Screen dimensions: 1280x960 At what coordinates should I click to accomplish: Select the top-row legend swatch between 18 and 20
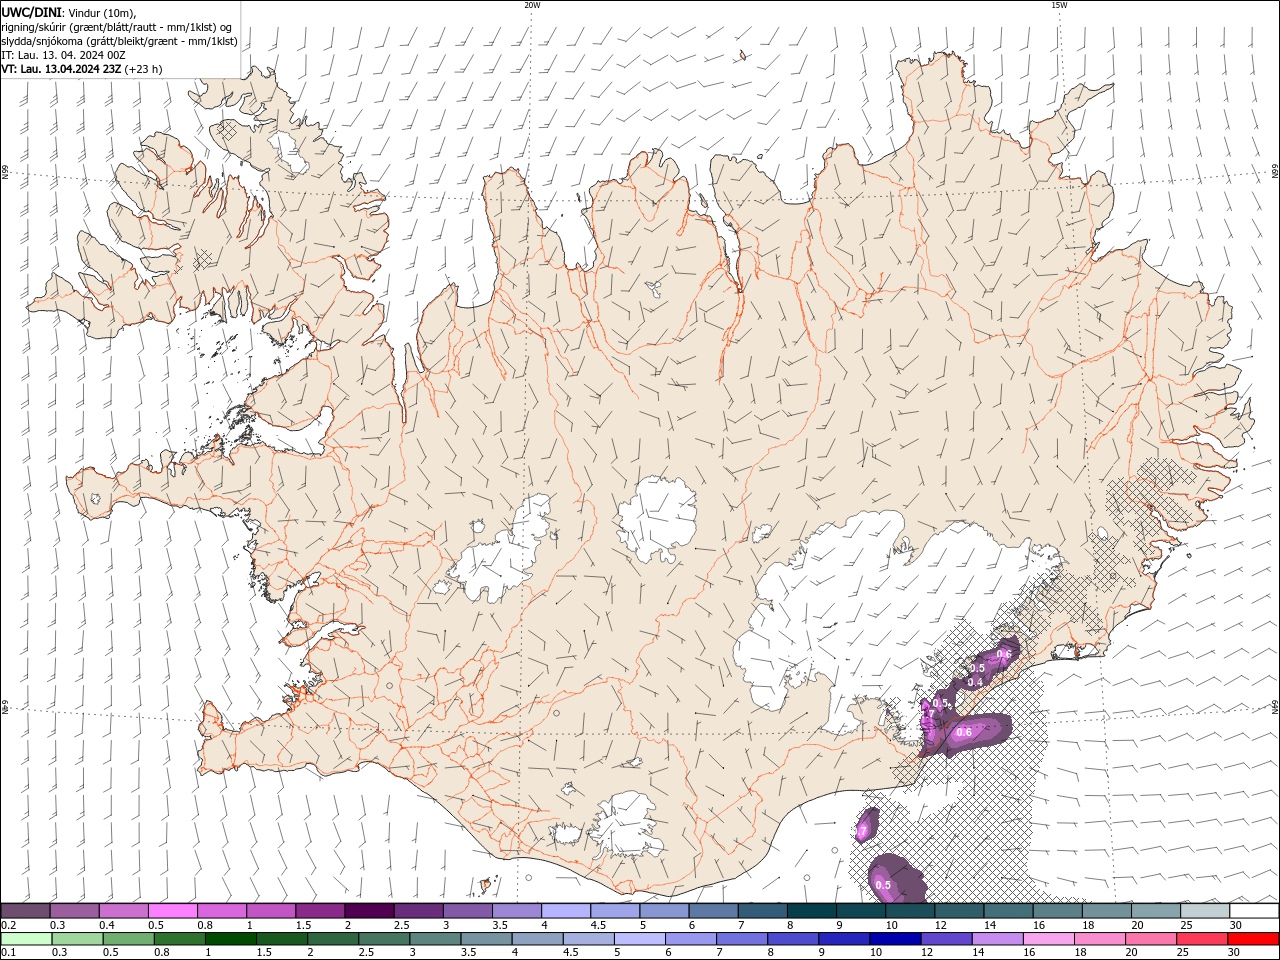click(x=1106, y=911)
